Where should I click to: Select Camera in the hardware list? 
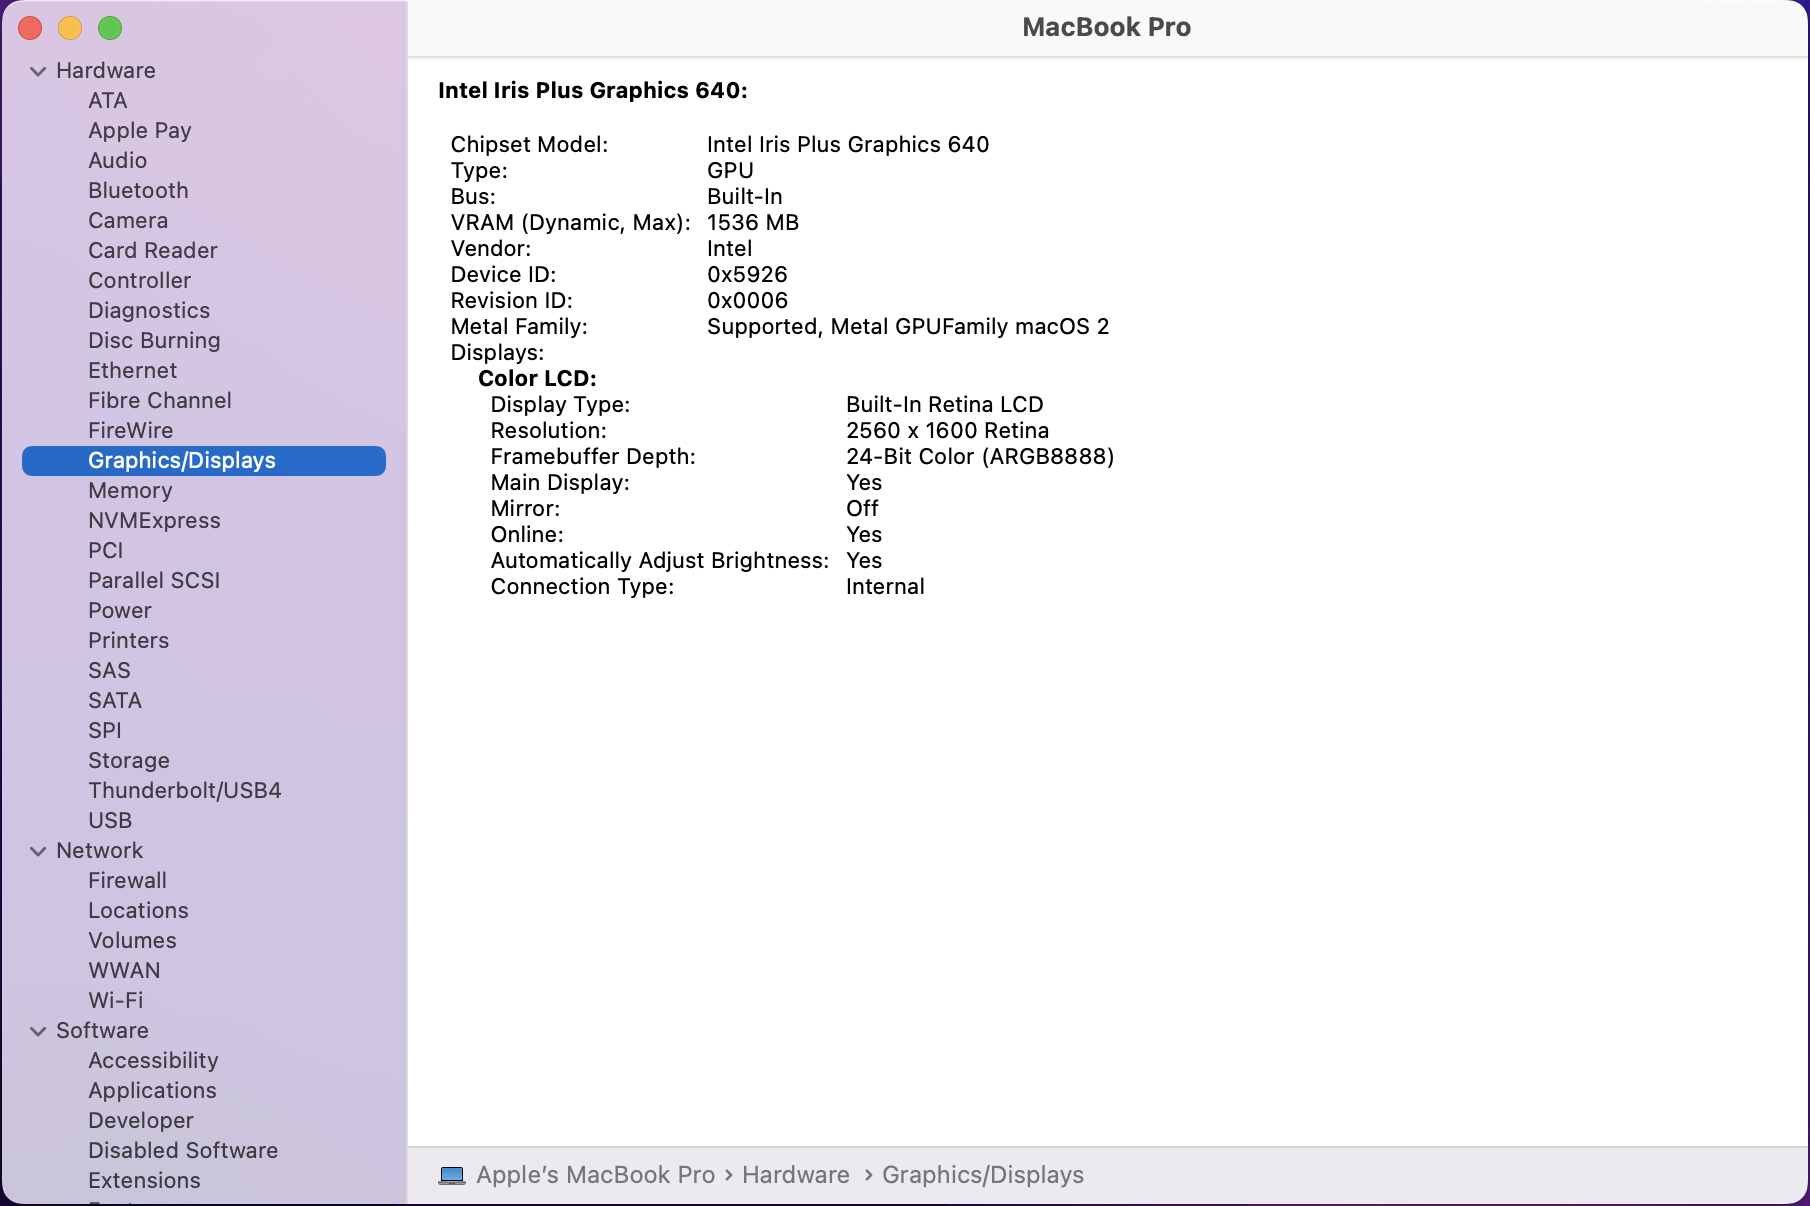pos(128,221)
